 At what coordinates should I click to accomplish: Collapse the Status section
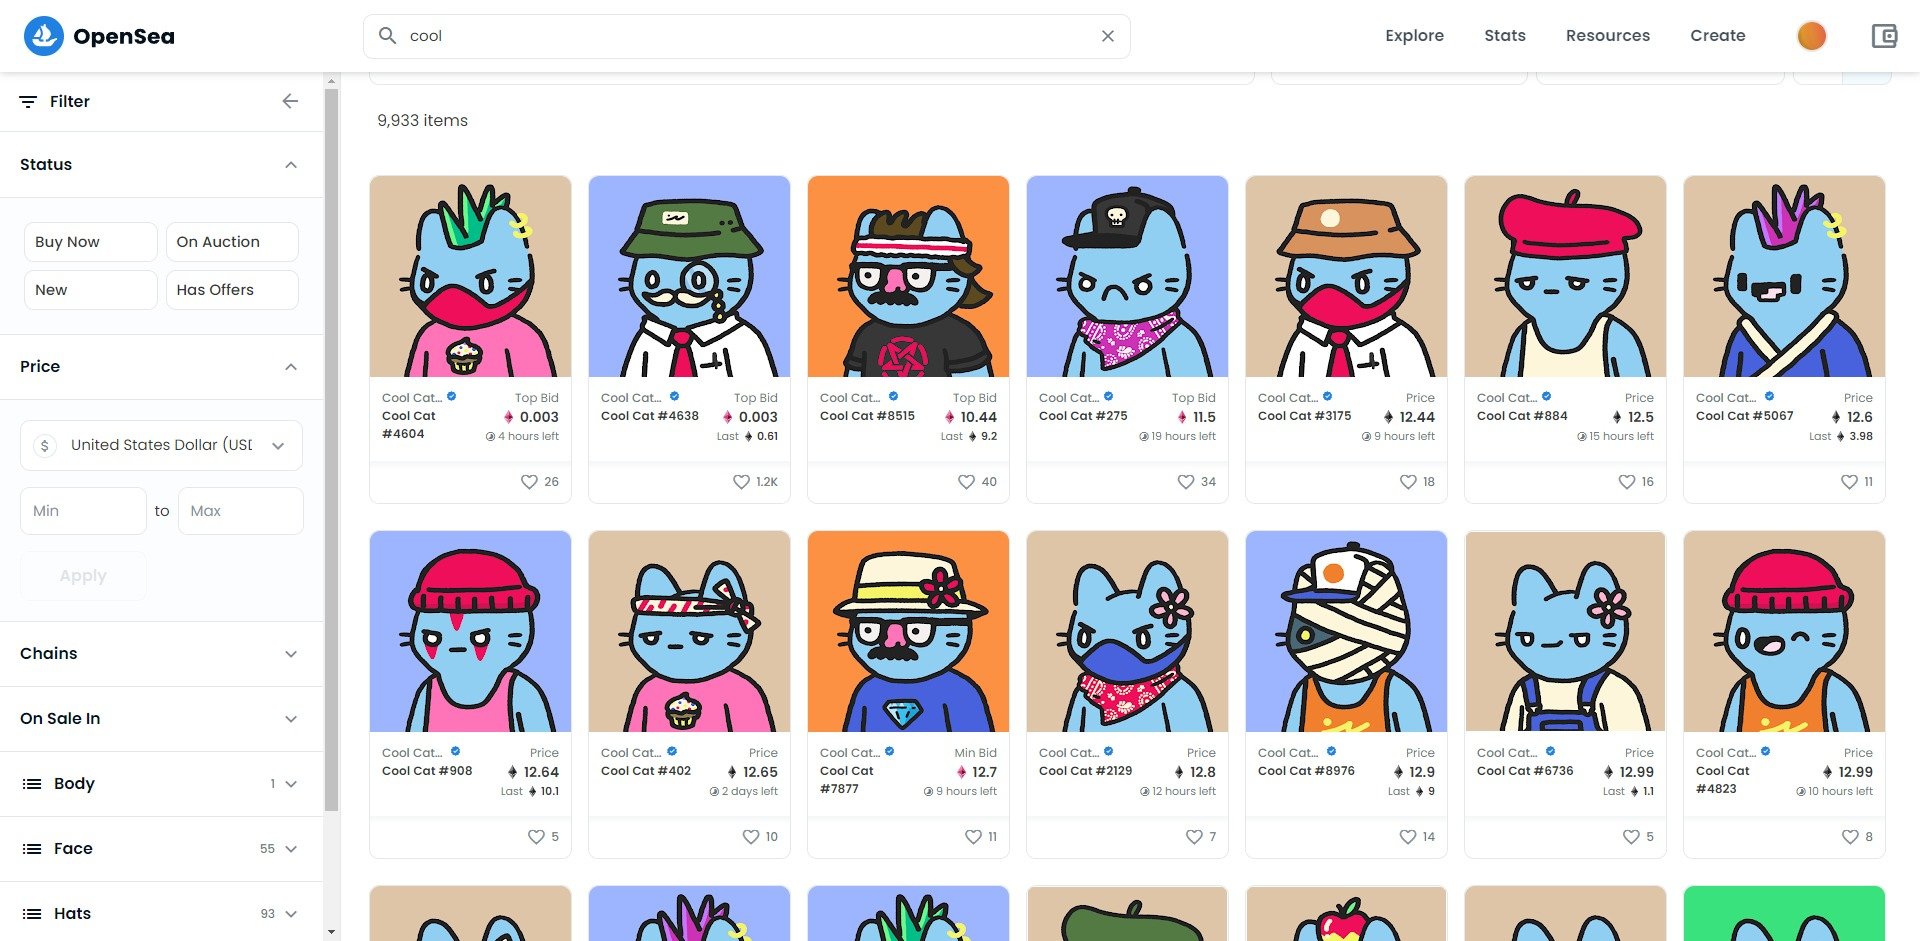(x=291, y=165)
